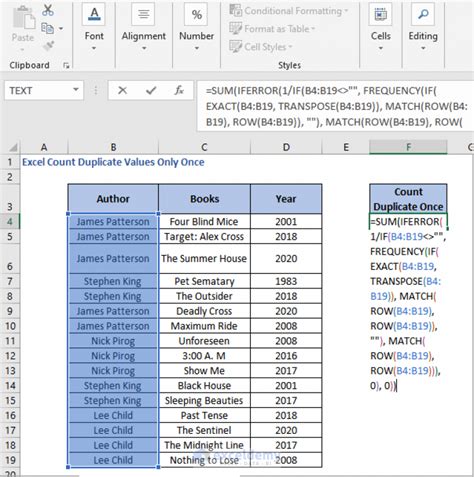The width and height of the screenshot is (474, 477).
Task: Click the Books header cell
Action: pos(204,199)
